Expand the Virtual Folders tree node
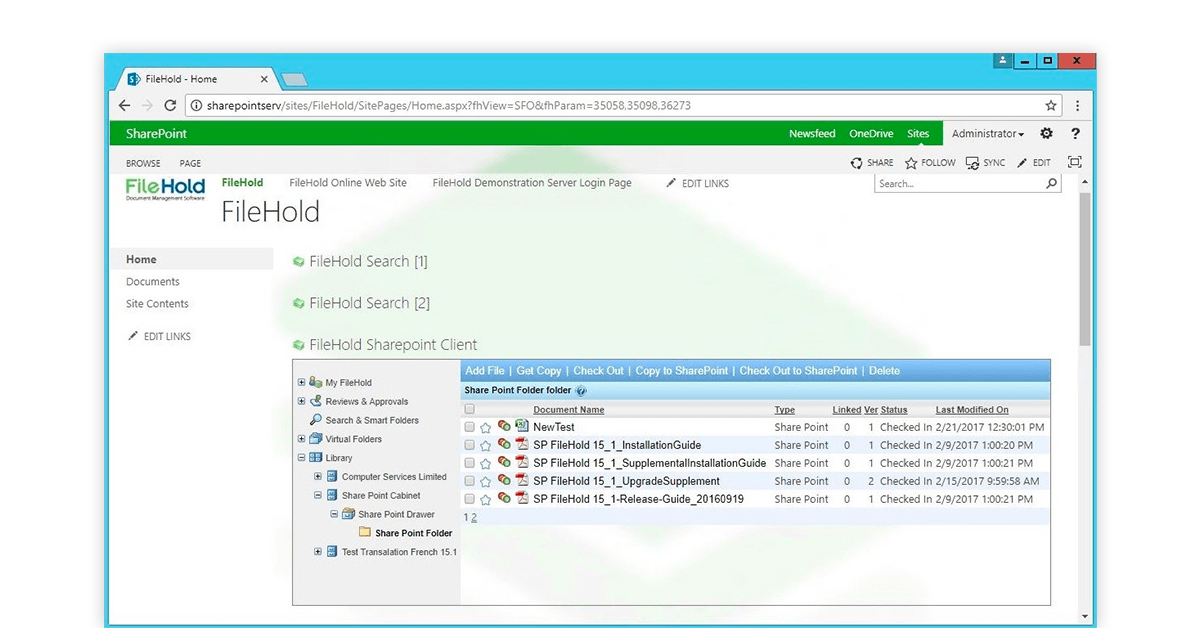1200x628 pixels. click(302, 439)
